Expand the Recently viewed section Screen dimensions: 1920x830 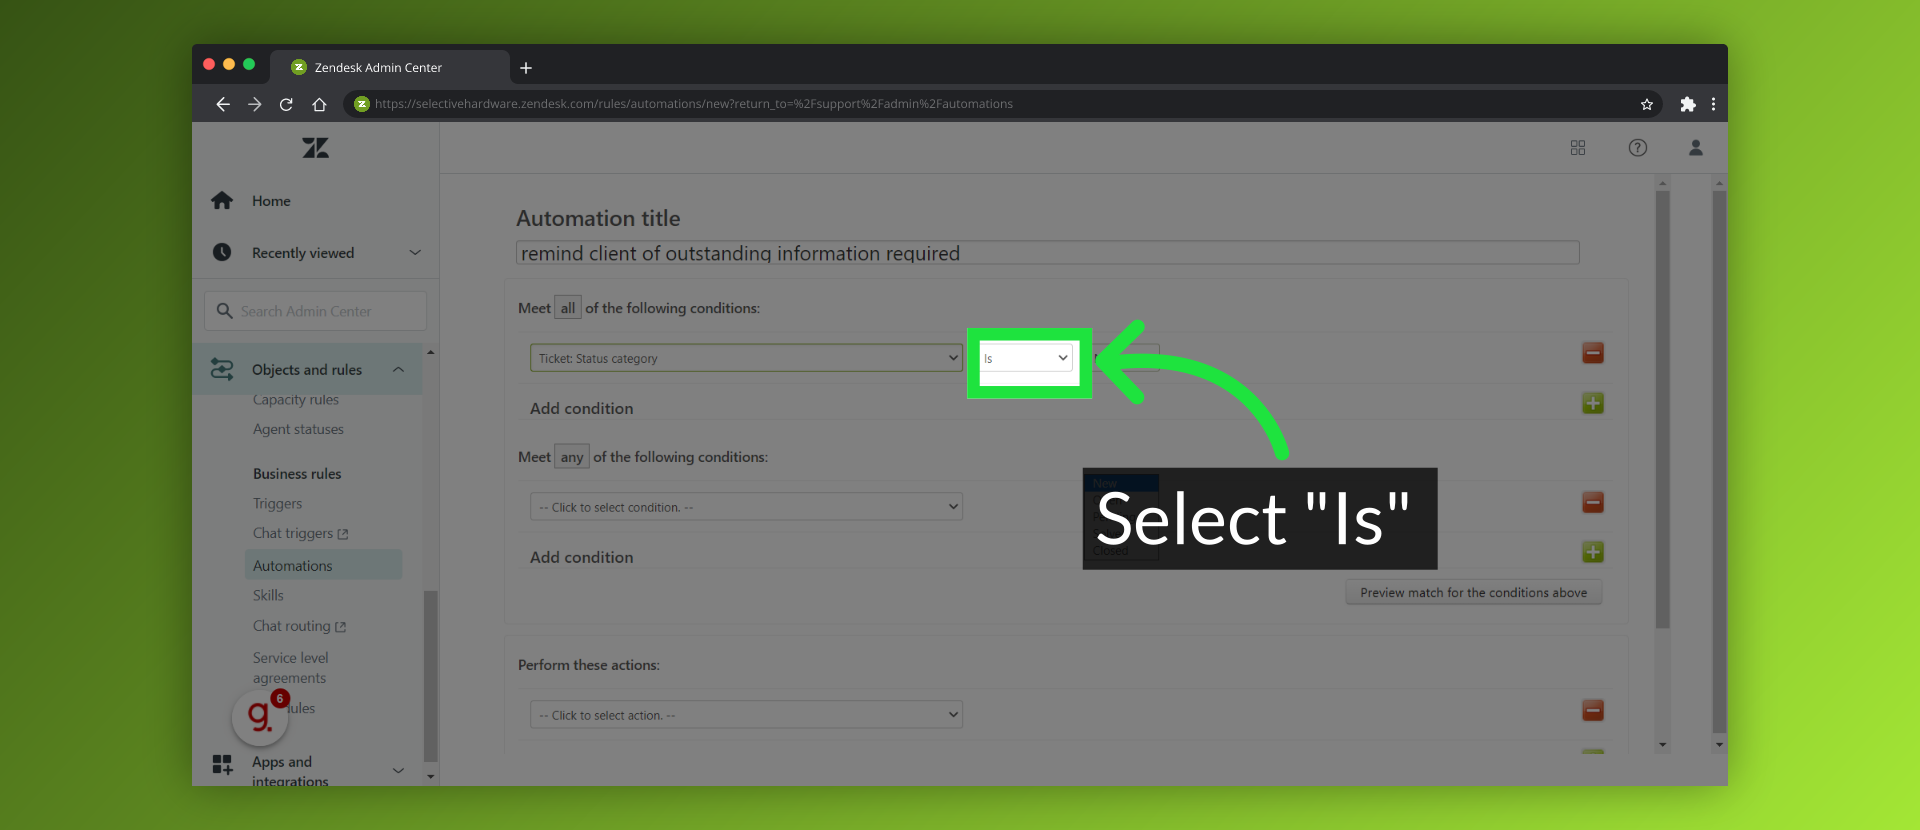[x=415, y=253]
